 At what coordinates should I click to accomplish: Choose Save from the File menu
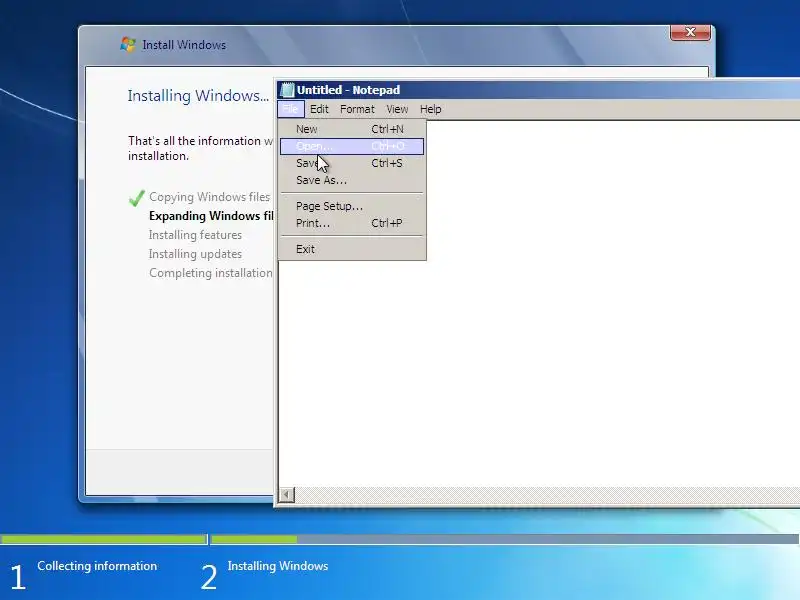pos(352,163)
